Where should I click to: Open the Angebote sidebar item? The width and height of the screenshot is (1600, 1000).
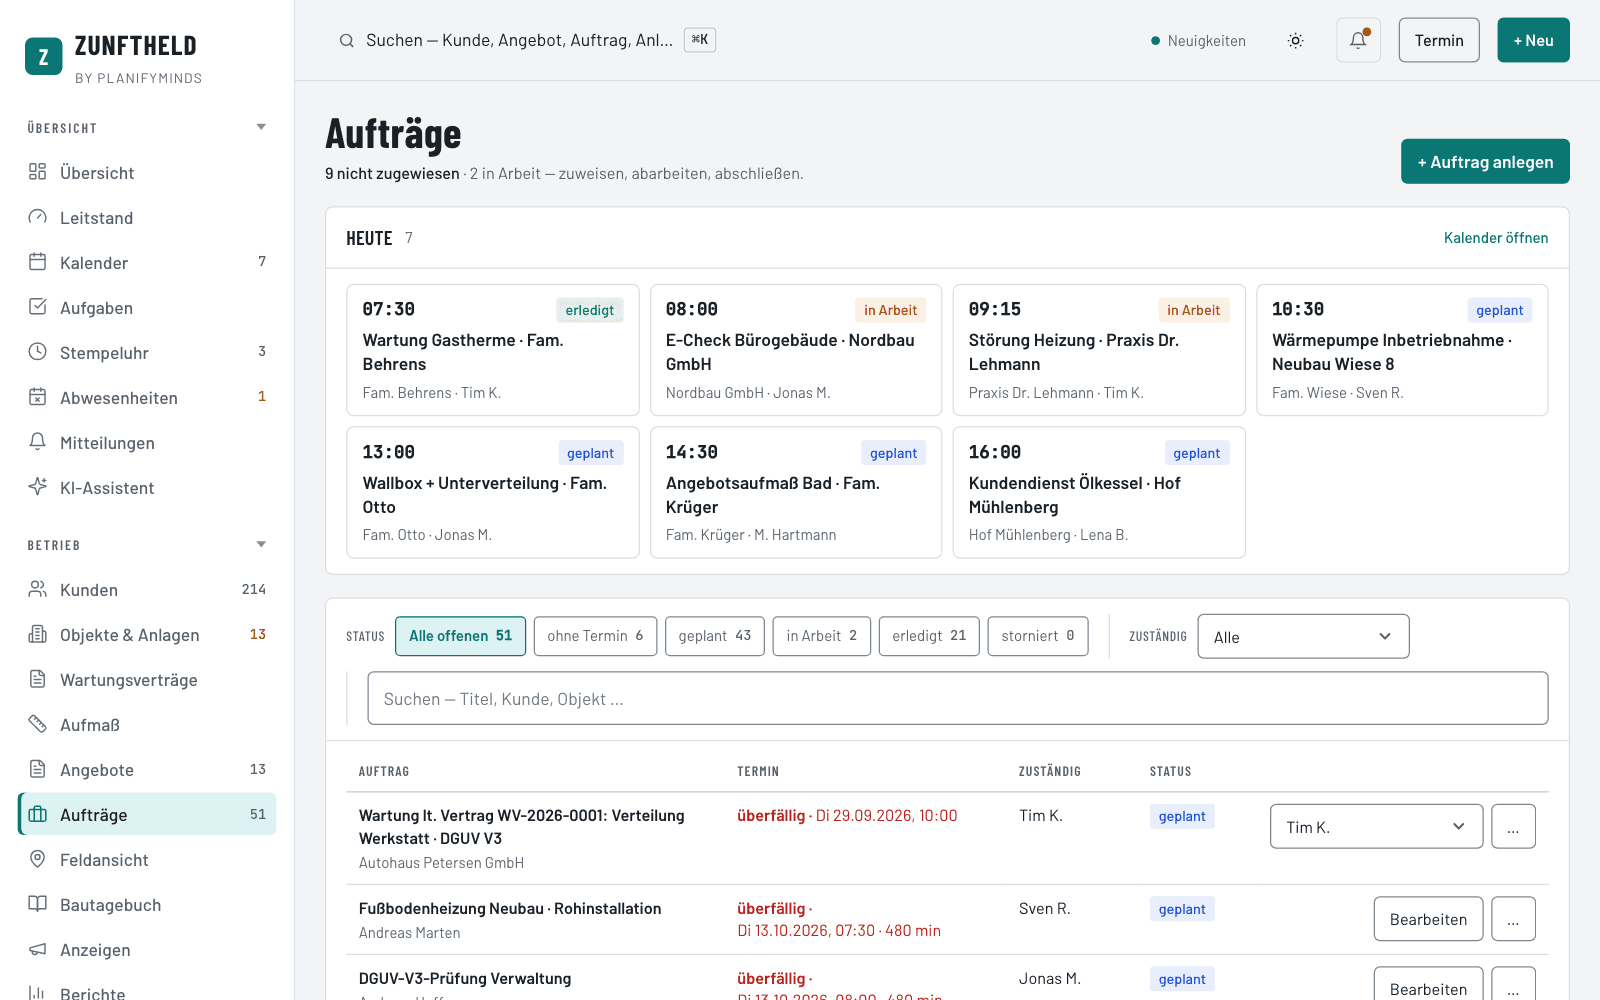(147, 769)
